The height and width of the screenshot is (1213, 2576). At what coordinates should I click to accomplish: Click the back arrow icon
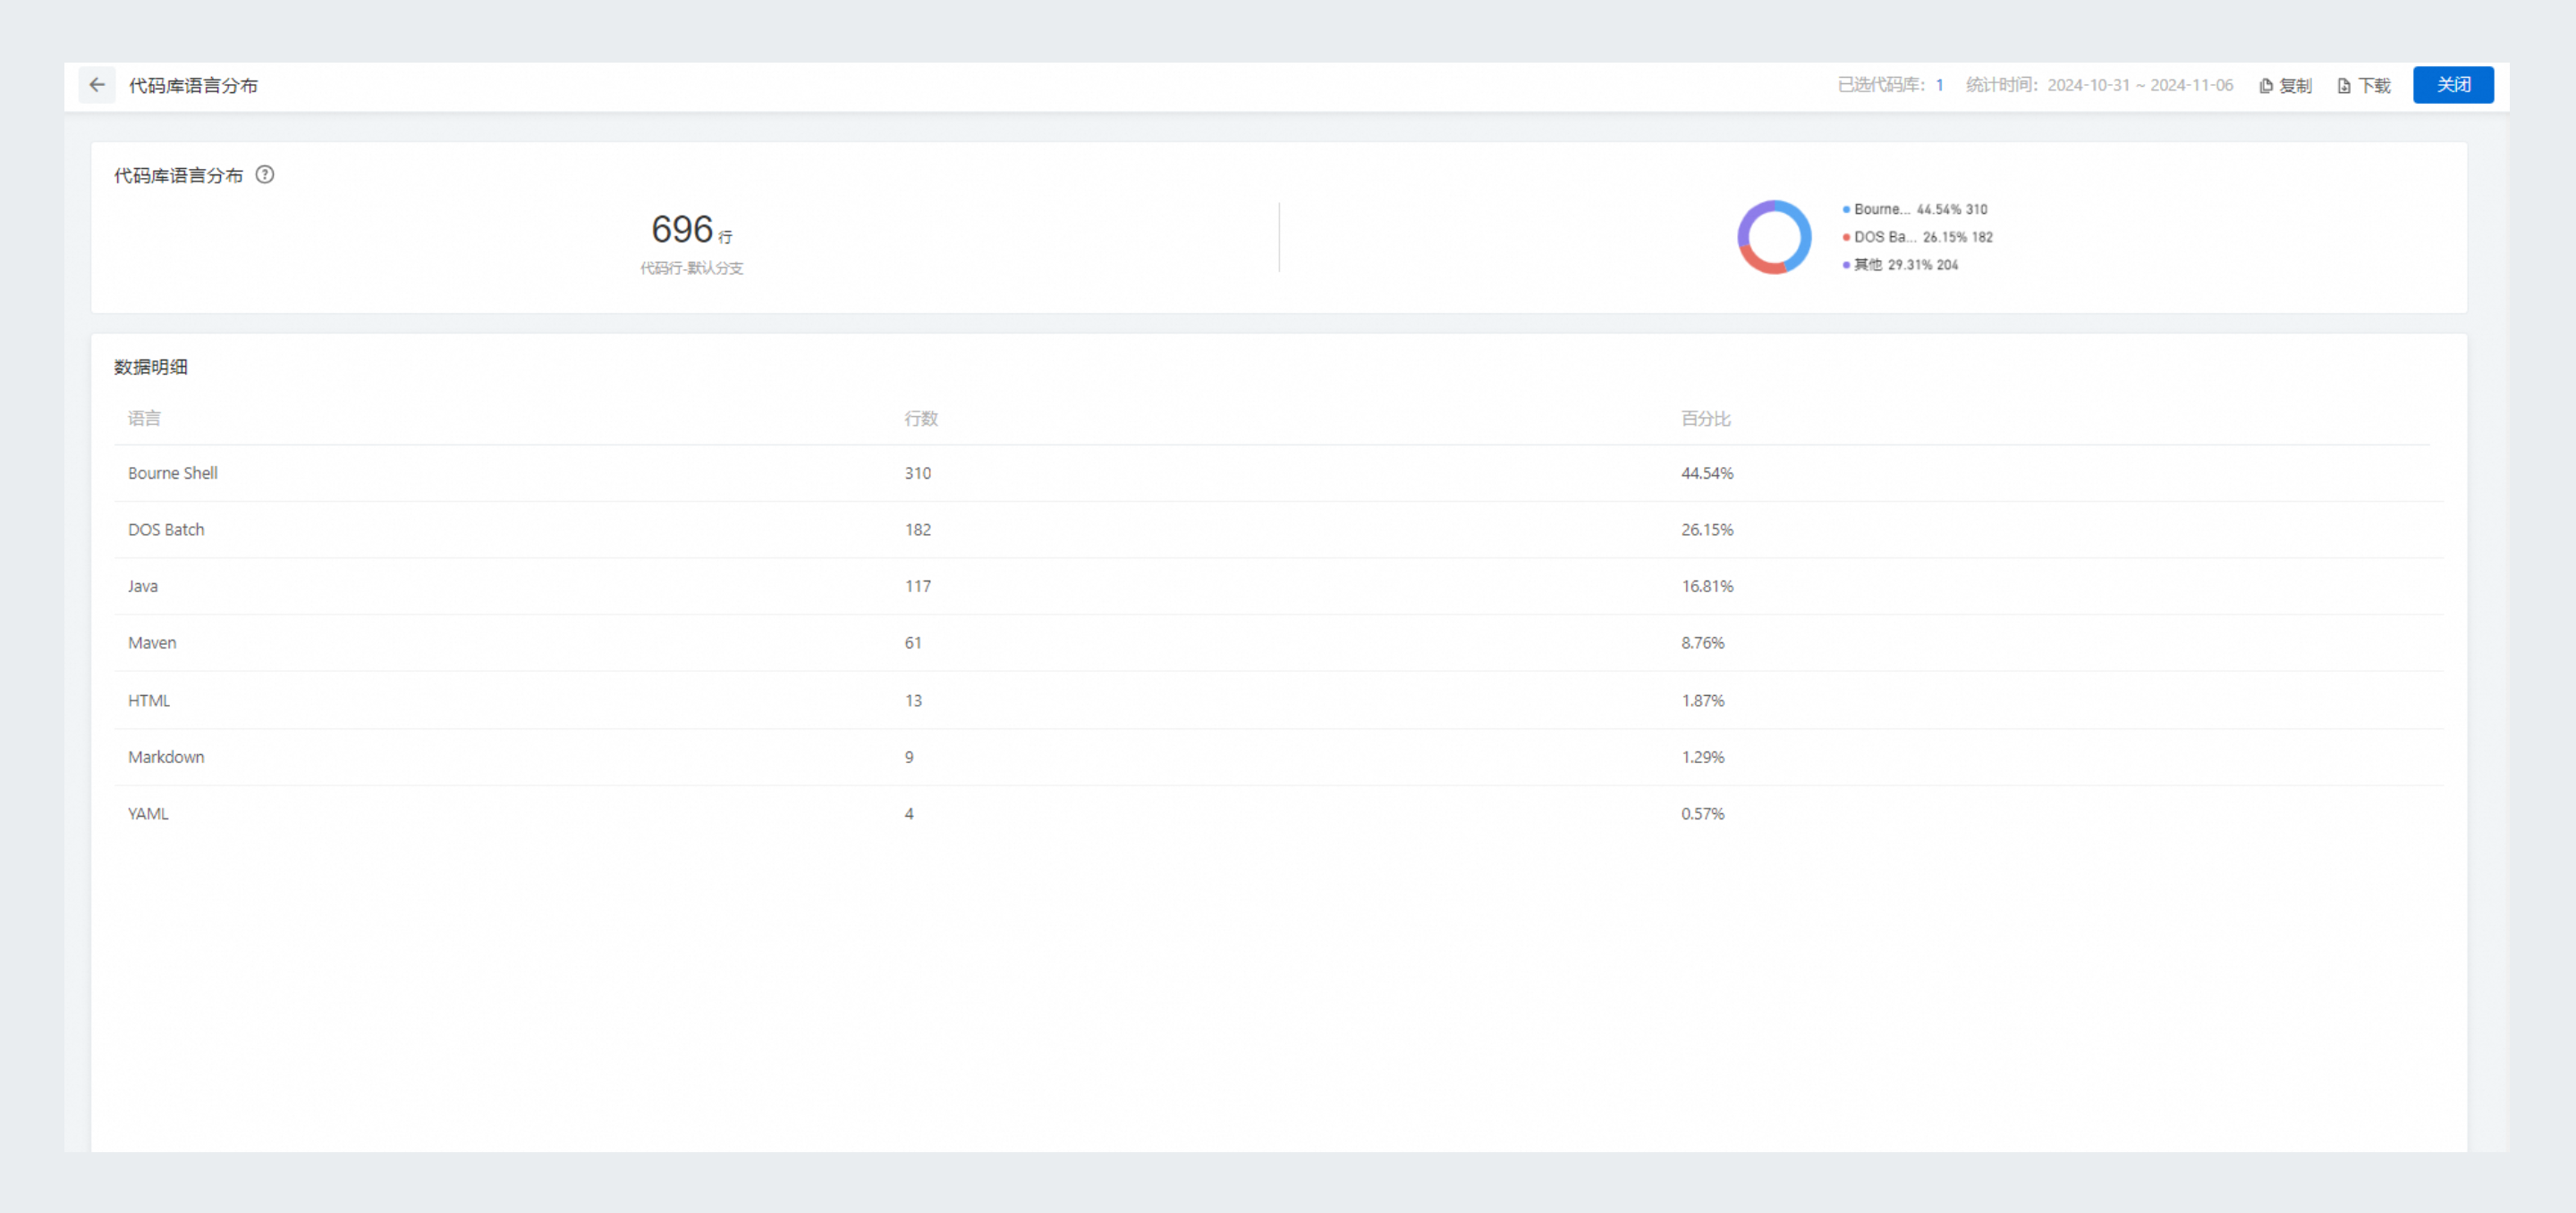[x=97, y=85]
